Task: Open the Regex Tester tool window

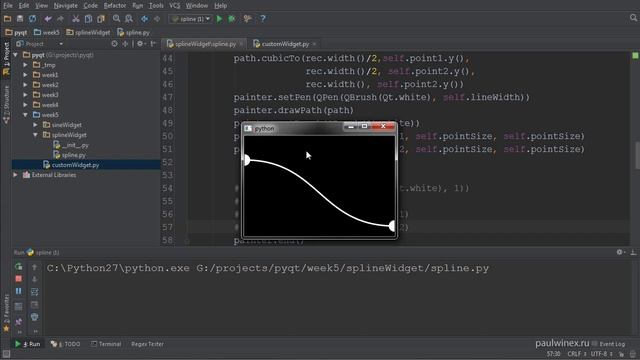Action: 147,344
